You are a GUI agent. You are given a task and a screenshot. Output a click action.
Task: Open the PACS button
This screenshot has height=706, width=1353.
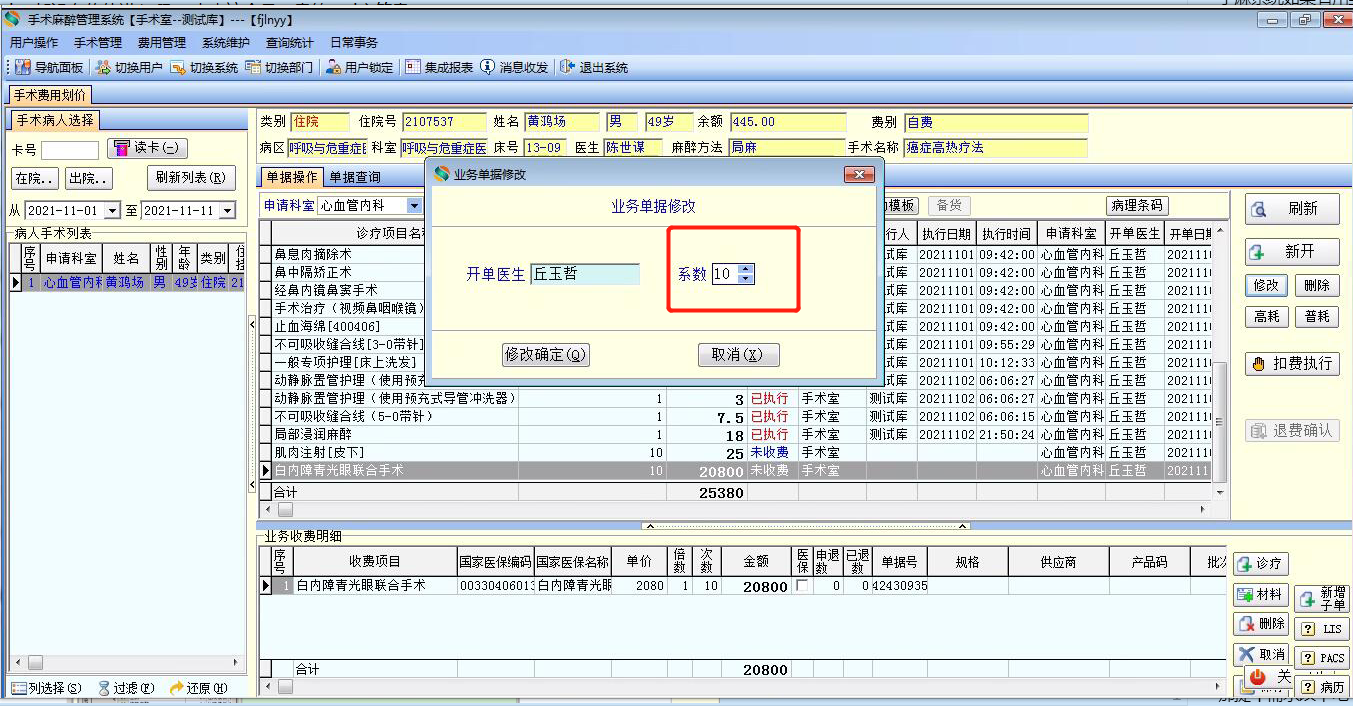(x=1322, y=658)
